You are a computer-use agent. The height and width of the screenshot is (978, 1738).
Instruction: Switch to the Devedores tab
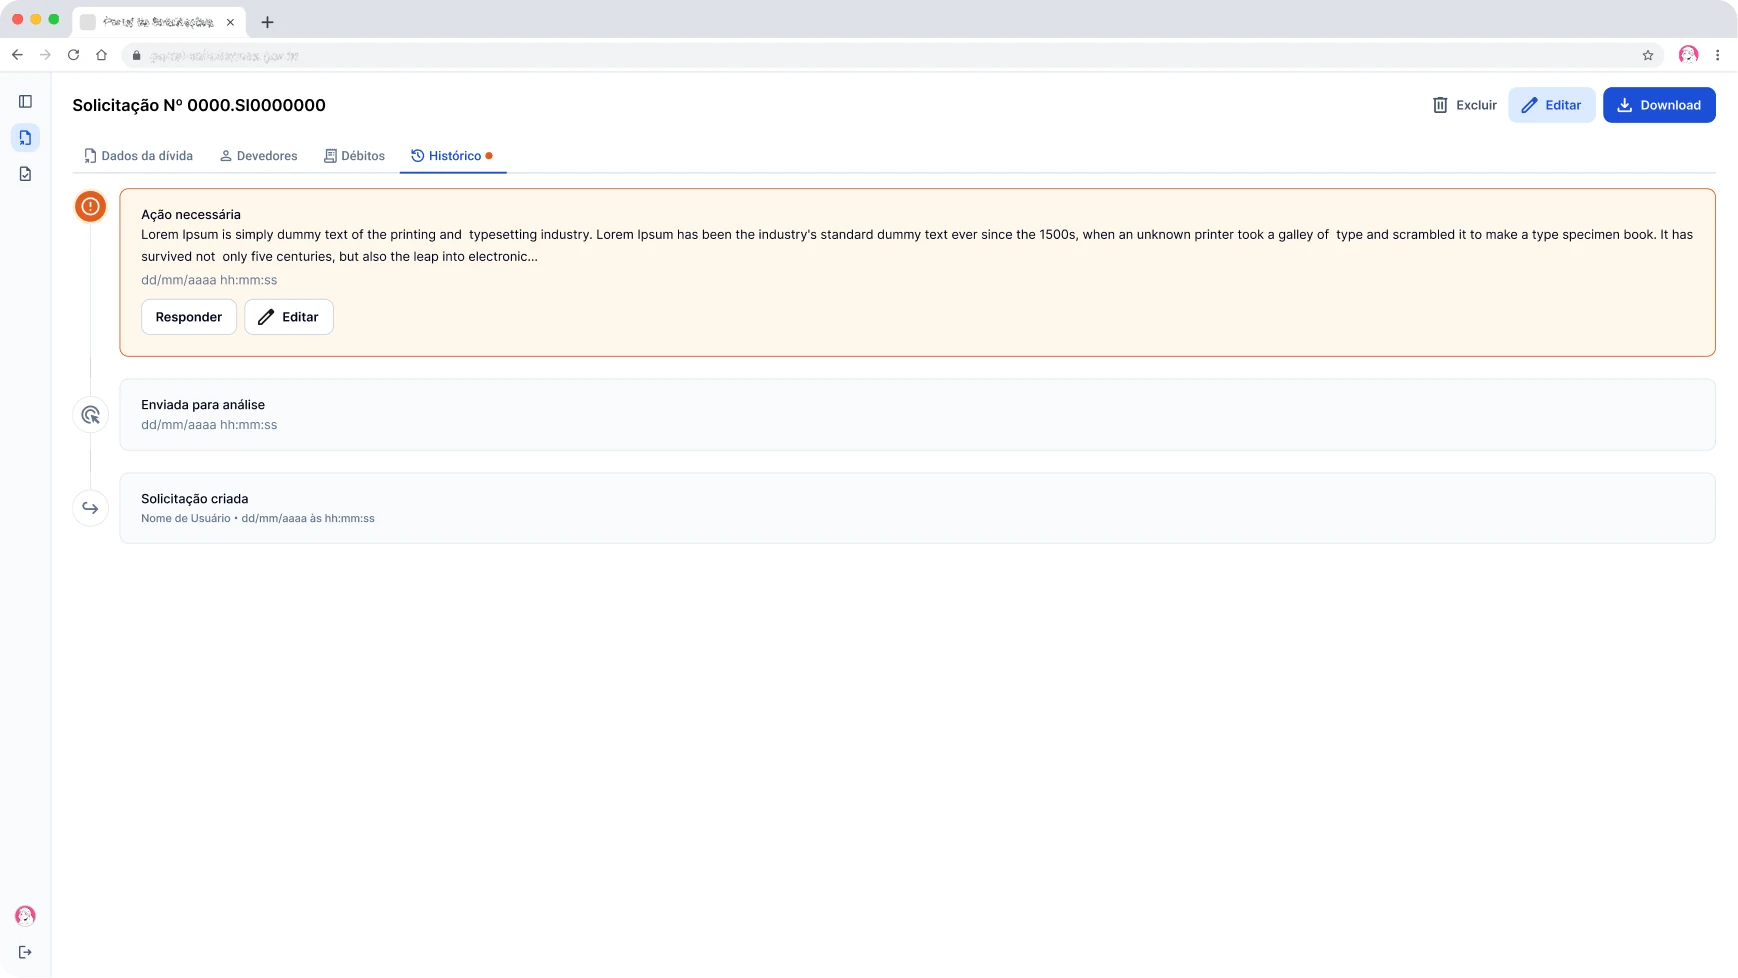click(x=258, y=156)
